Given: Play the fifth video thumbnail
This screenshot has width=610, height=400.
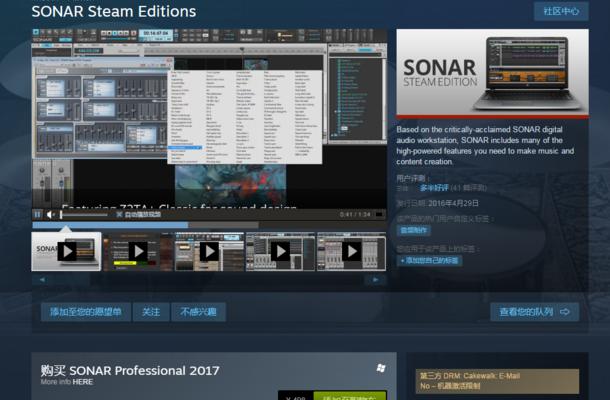Looking at the screenshot, I should 352,251.
